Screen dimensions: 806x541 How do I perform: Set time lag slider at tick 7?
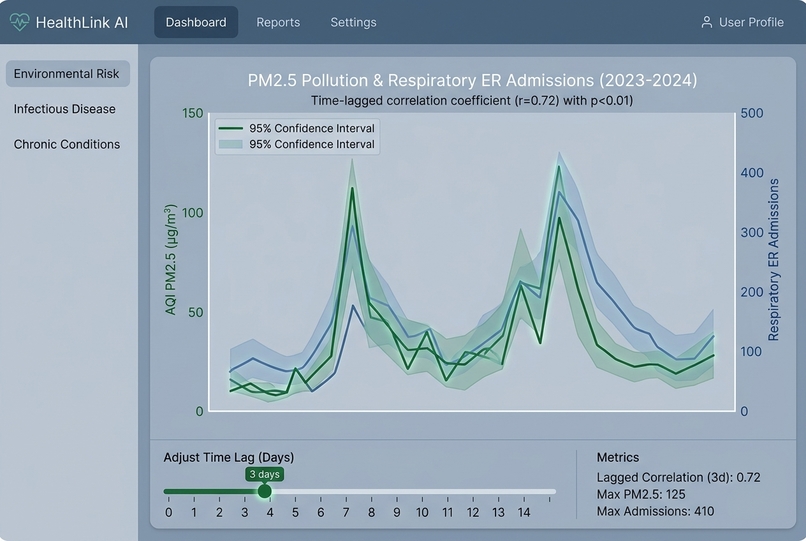(346, 492)
